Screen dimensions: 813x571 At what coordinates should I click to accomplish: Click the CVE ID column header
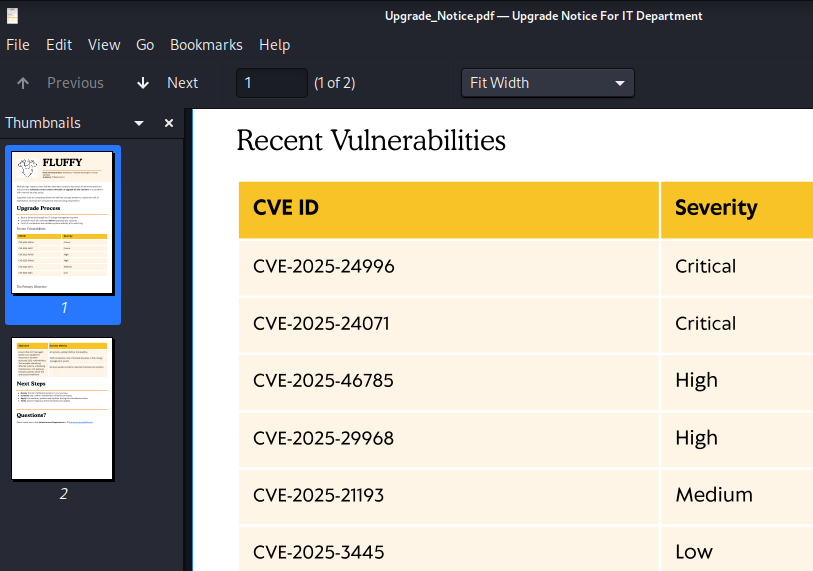pyautogui.click(x=288, y=208)
